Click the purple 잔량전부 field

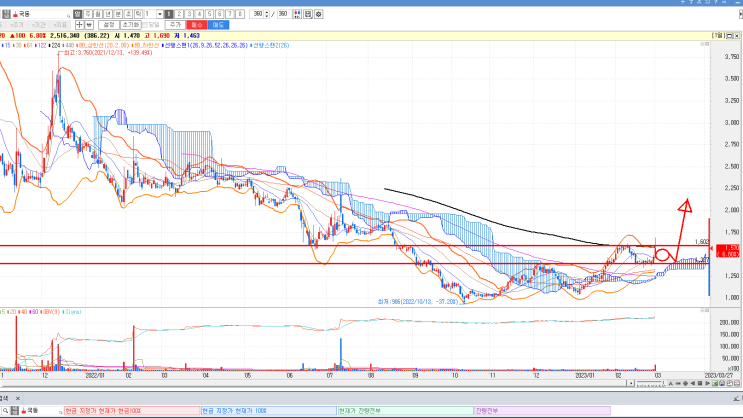(x=542, y=410)
